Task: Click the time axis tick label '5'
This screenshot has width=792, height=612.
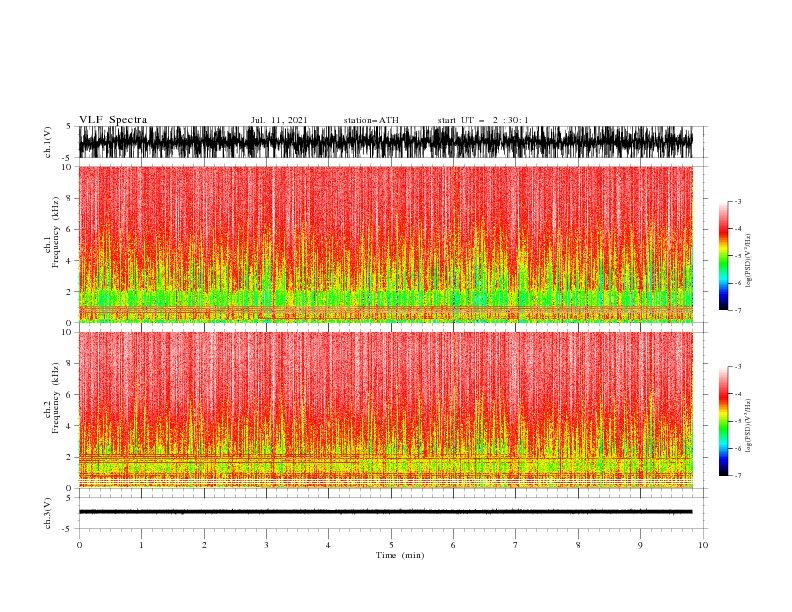Action: coord(391,545)
